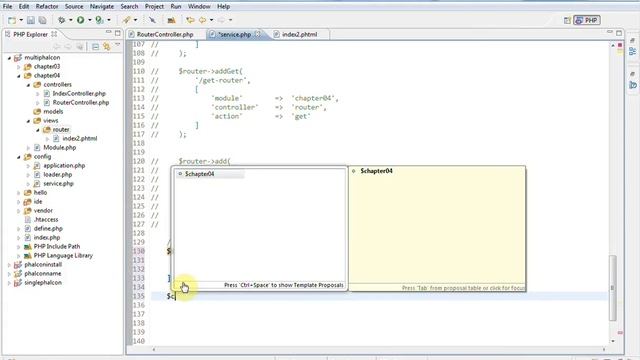
Task: Select RouterController.php in PHP Explorer tree
Action: 80,102
